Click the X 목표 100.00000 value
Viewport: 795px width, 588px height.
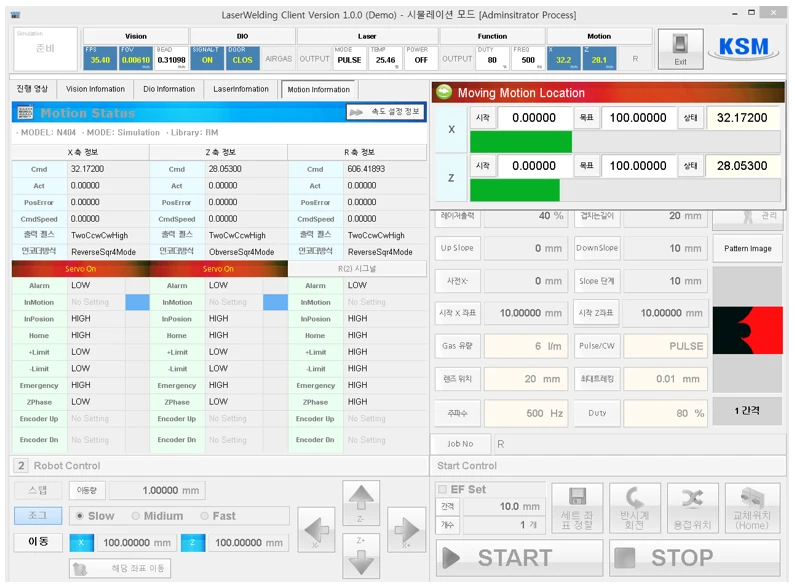(638, 118)
